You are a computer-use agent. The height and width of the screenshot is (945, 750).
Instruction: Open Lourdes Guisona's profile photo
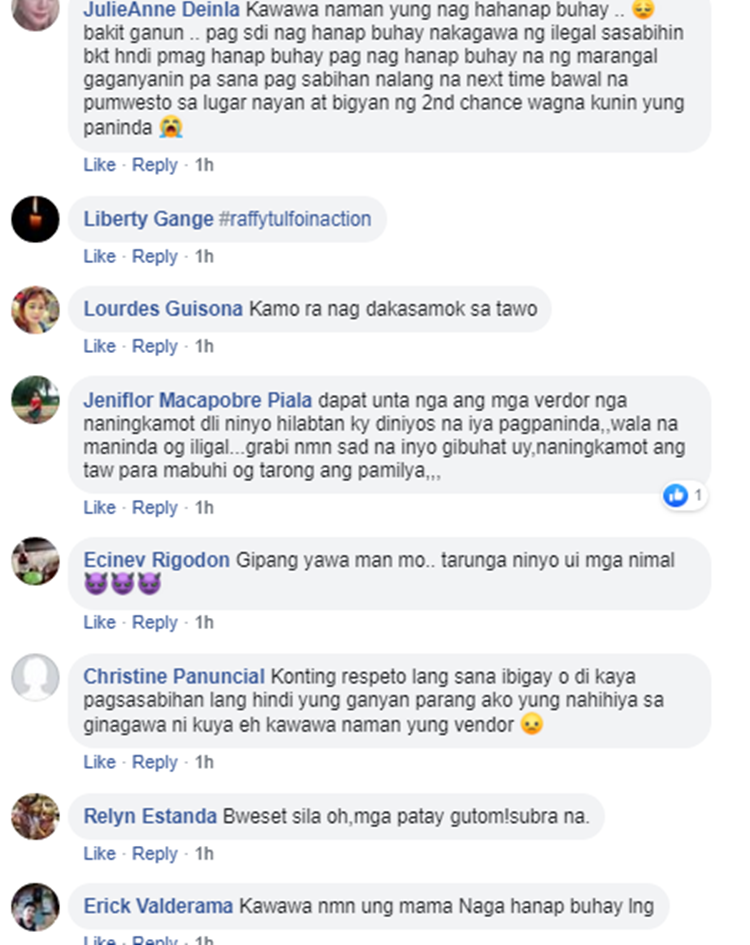tap(35, 310)
